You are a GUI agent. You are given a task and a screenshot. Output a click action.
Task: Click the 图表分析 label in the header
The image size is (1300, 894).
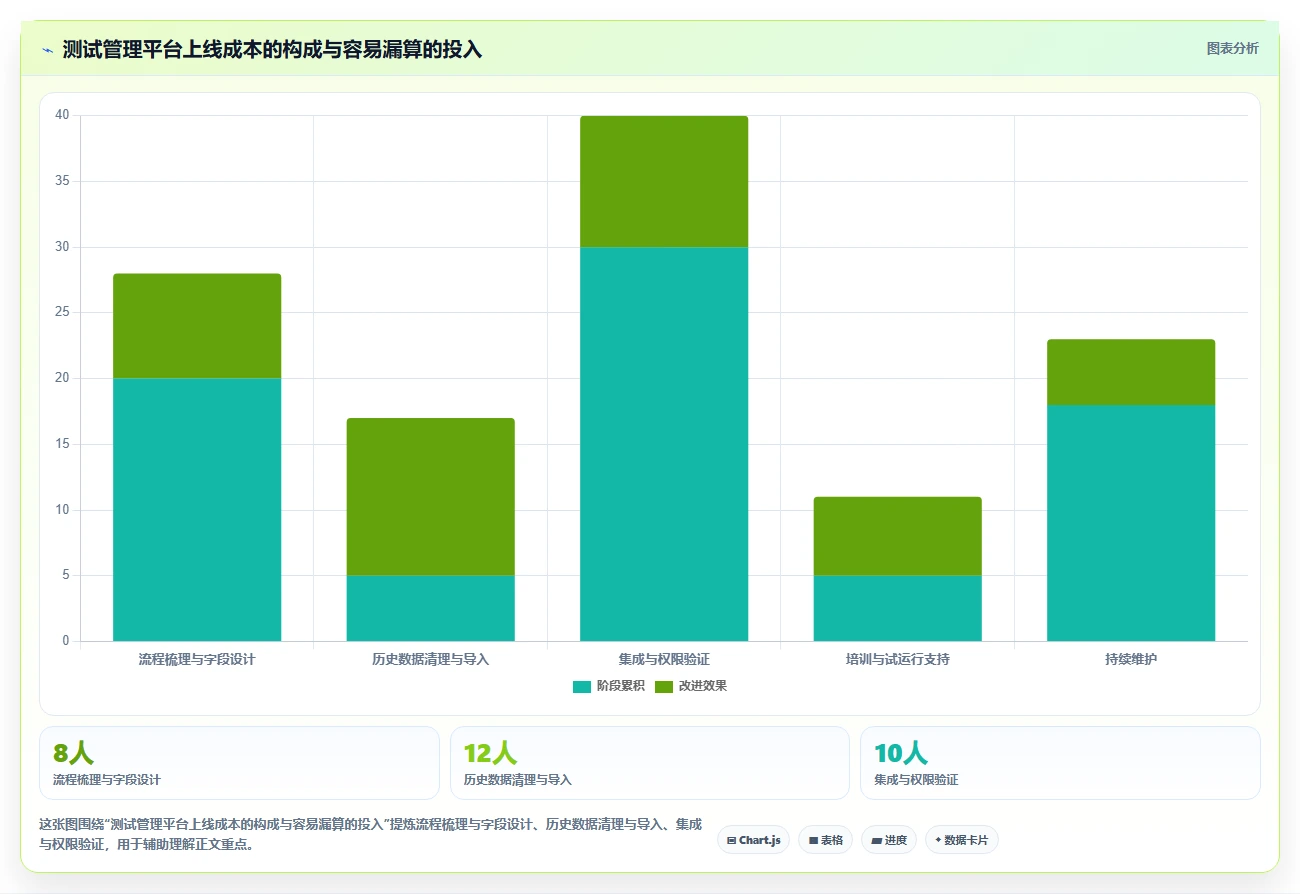tap(1232, 48)
